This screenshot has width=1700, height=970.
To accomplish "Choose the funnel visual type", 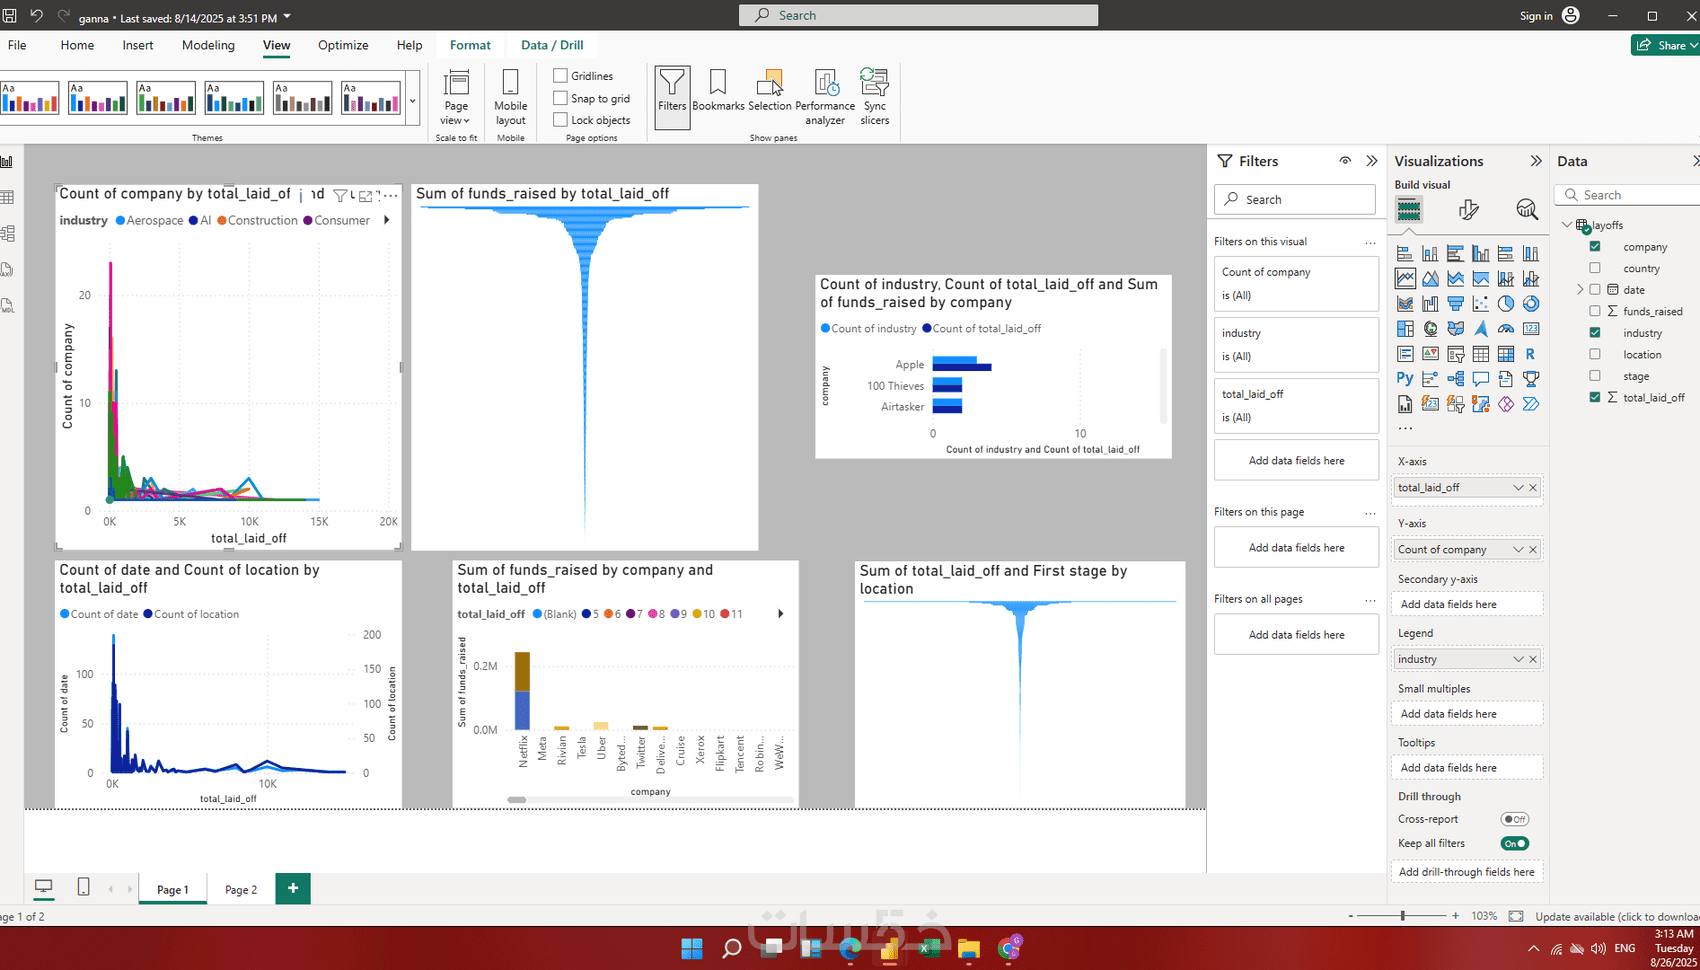I will pyautogui.click(x=1456, y=304).
